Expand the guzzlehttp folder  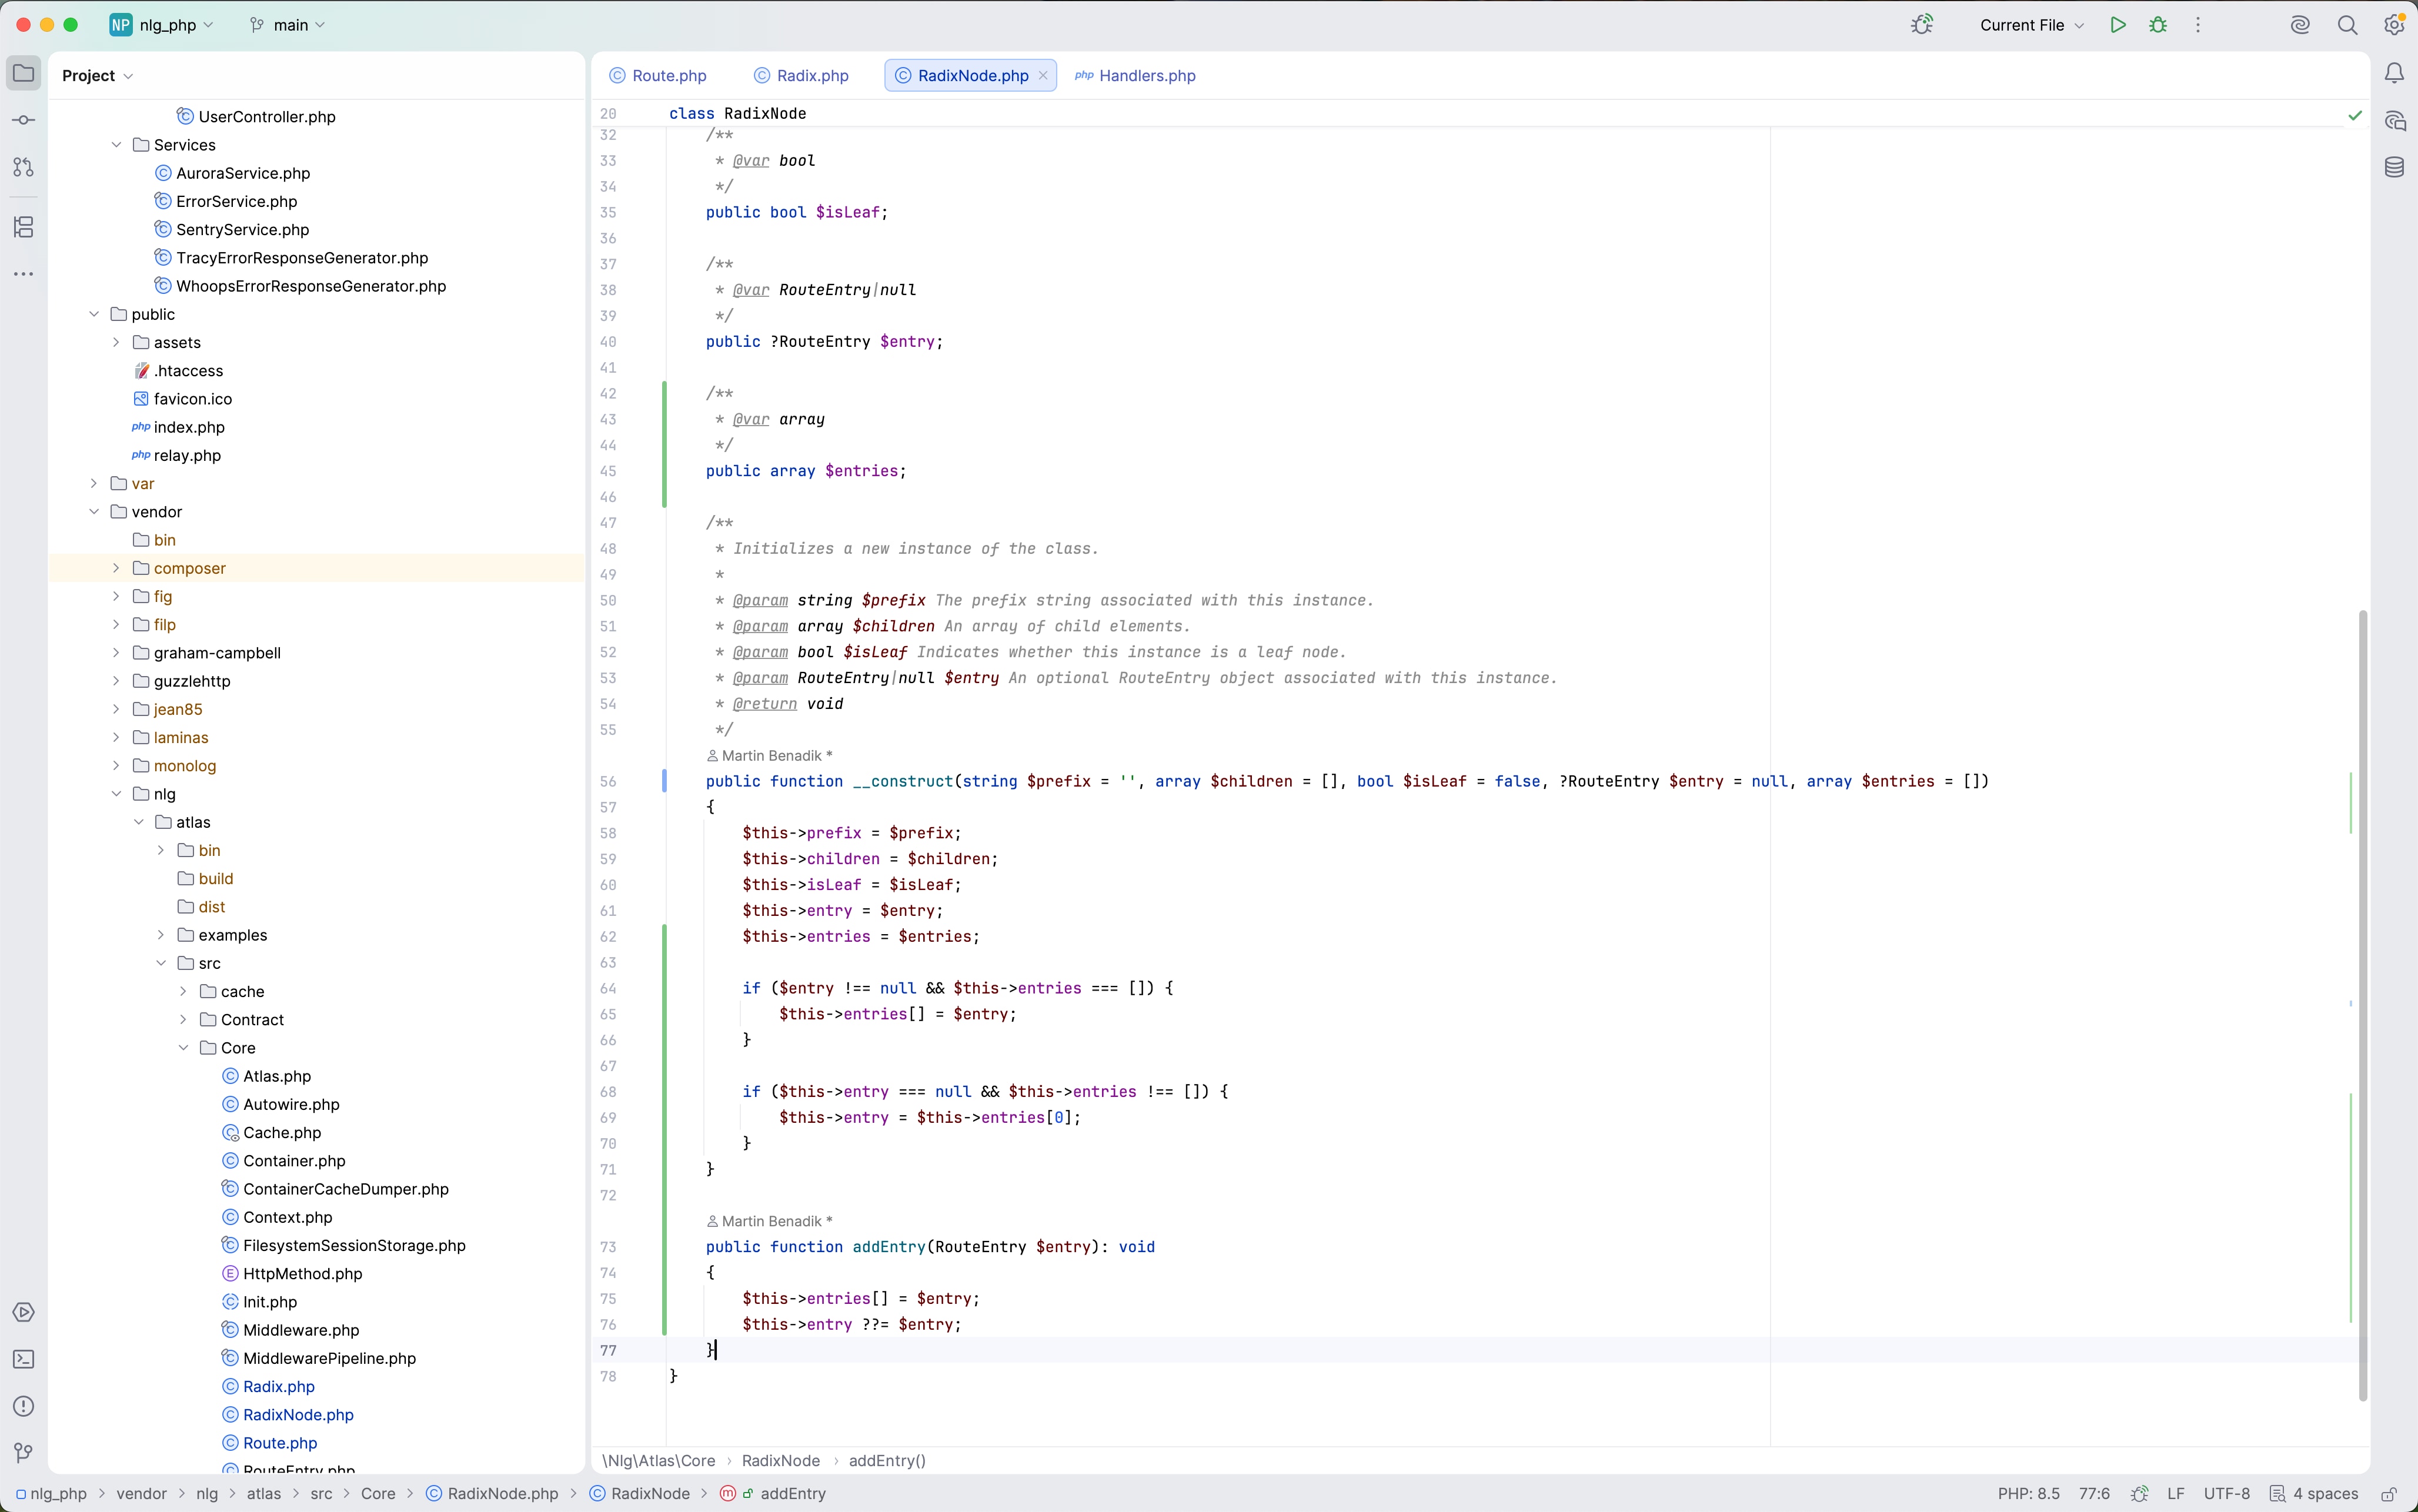(116, 681)
